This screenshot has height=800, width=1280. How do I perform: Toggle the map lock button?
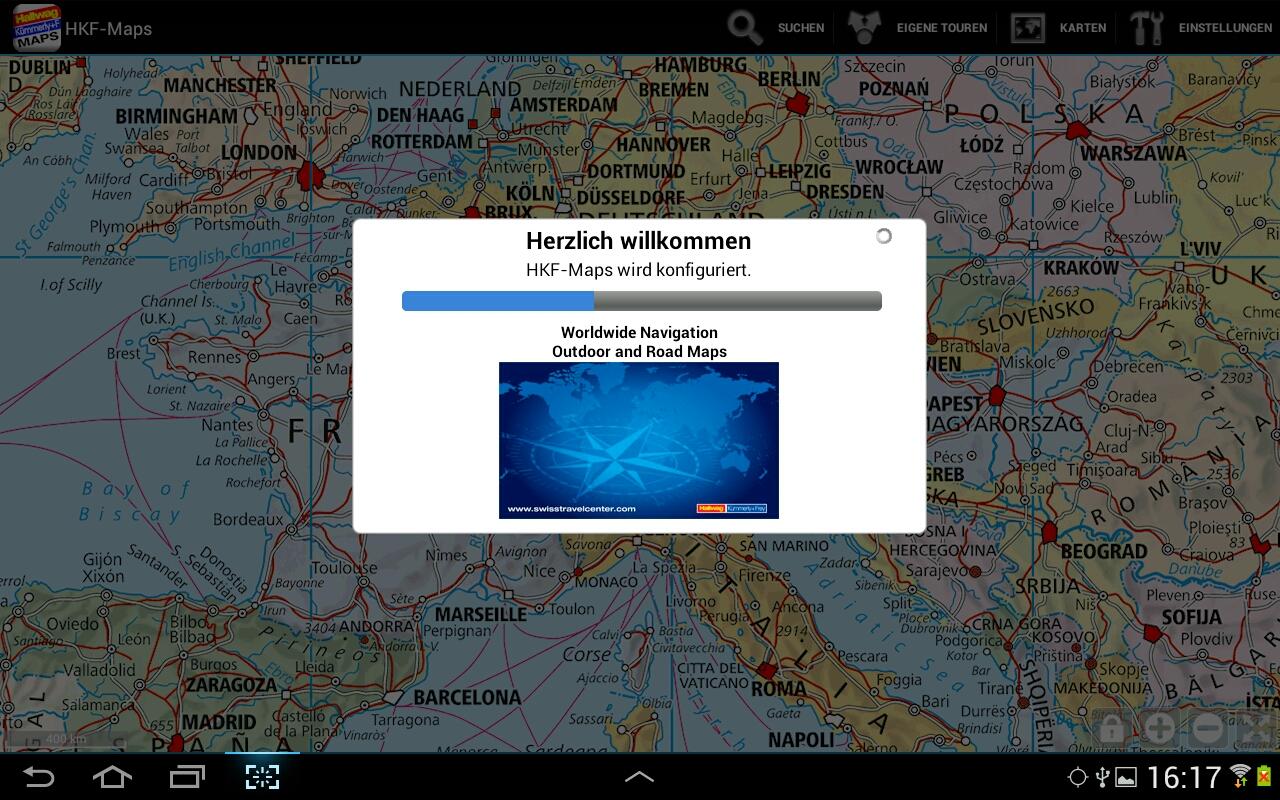[x=1111, y=728]
